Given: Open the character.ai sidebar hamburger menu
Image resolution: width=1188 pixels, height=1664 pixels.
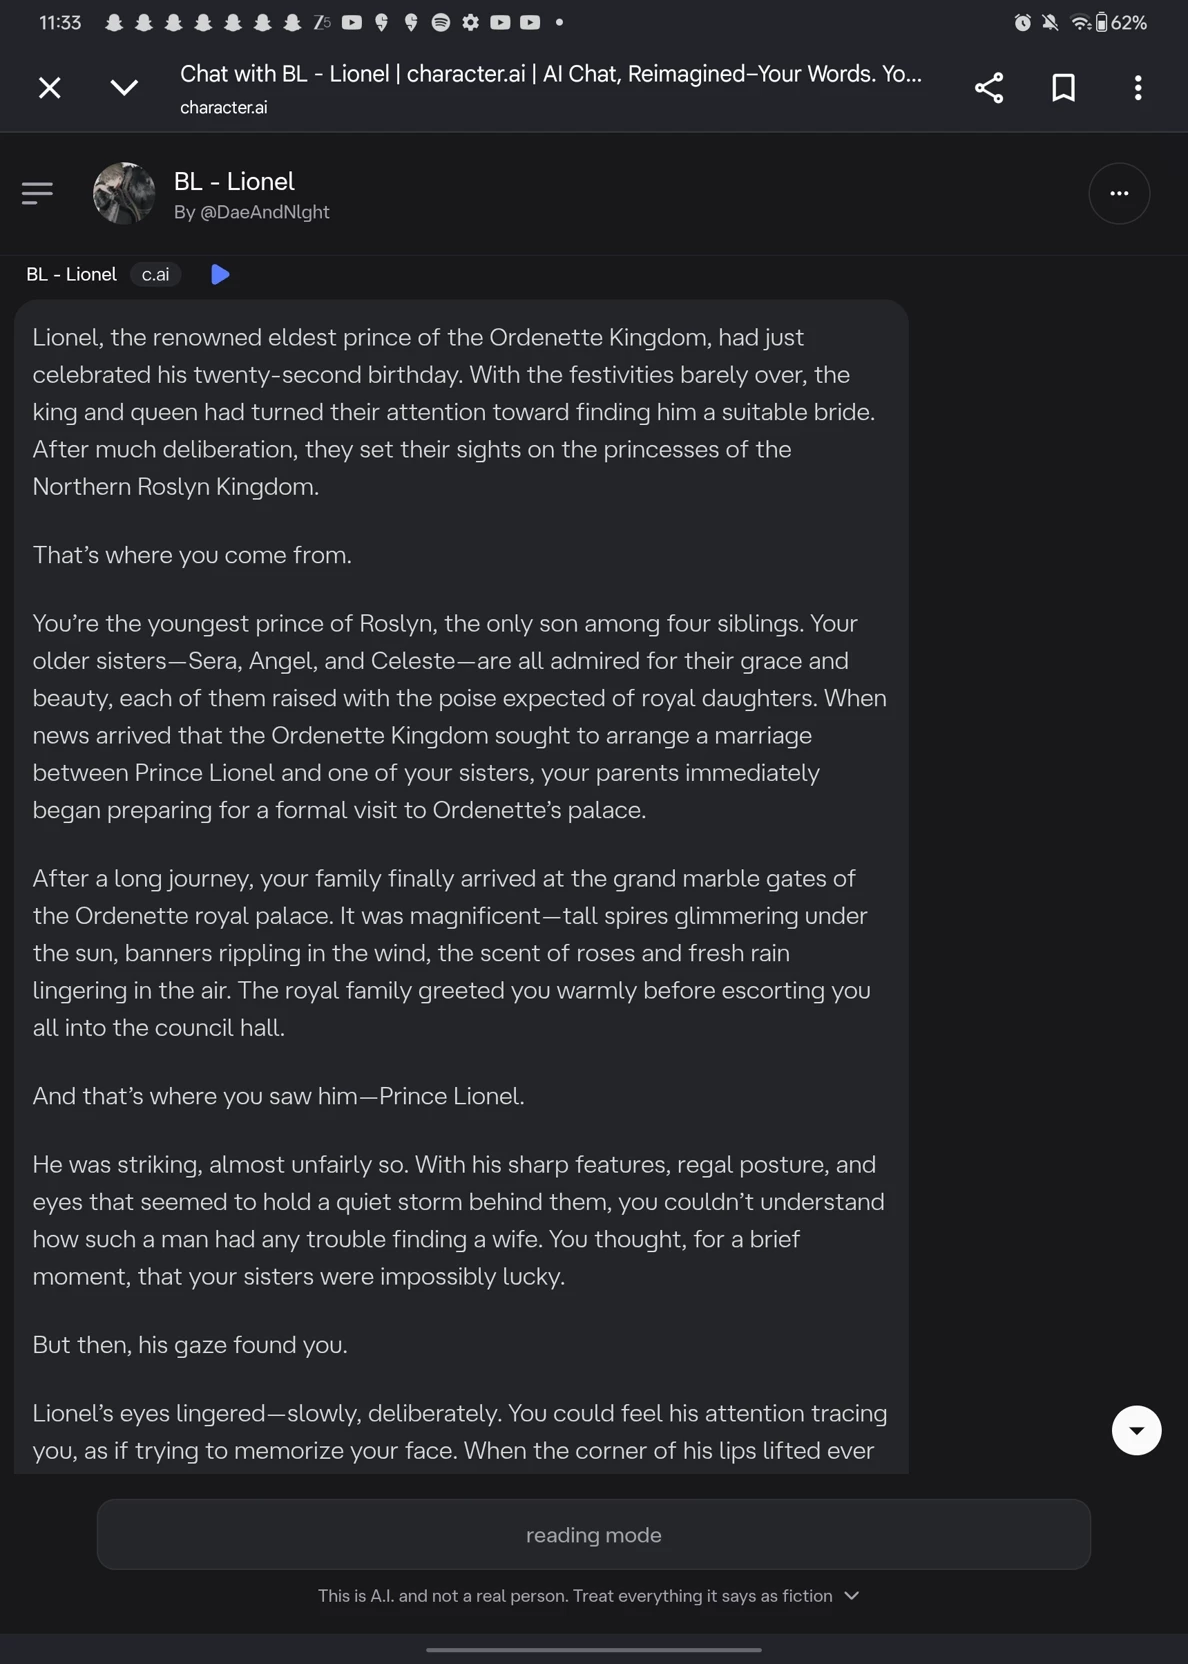Looking at the screenshot, I should click(37, 193).
